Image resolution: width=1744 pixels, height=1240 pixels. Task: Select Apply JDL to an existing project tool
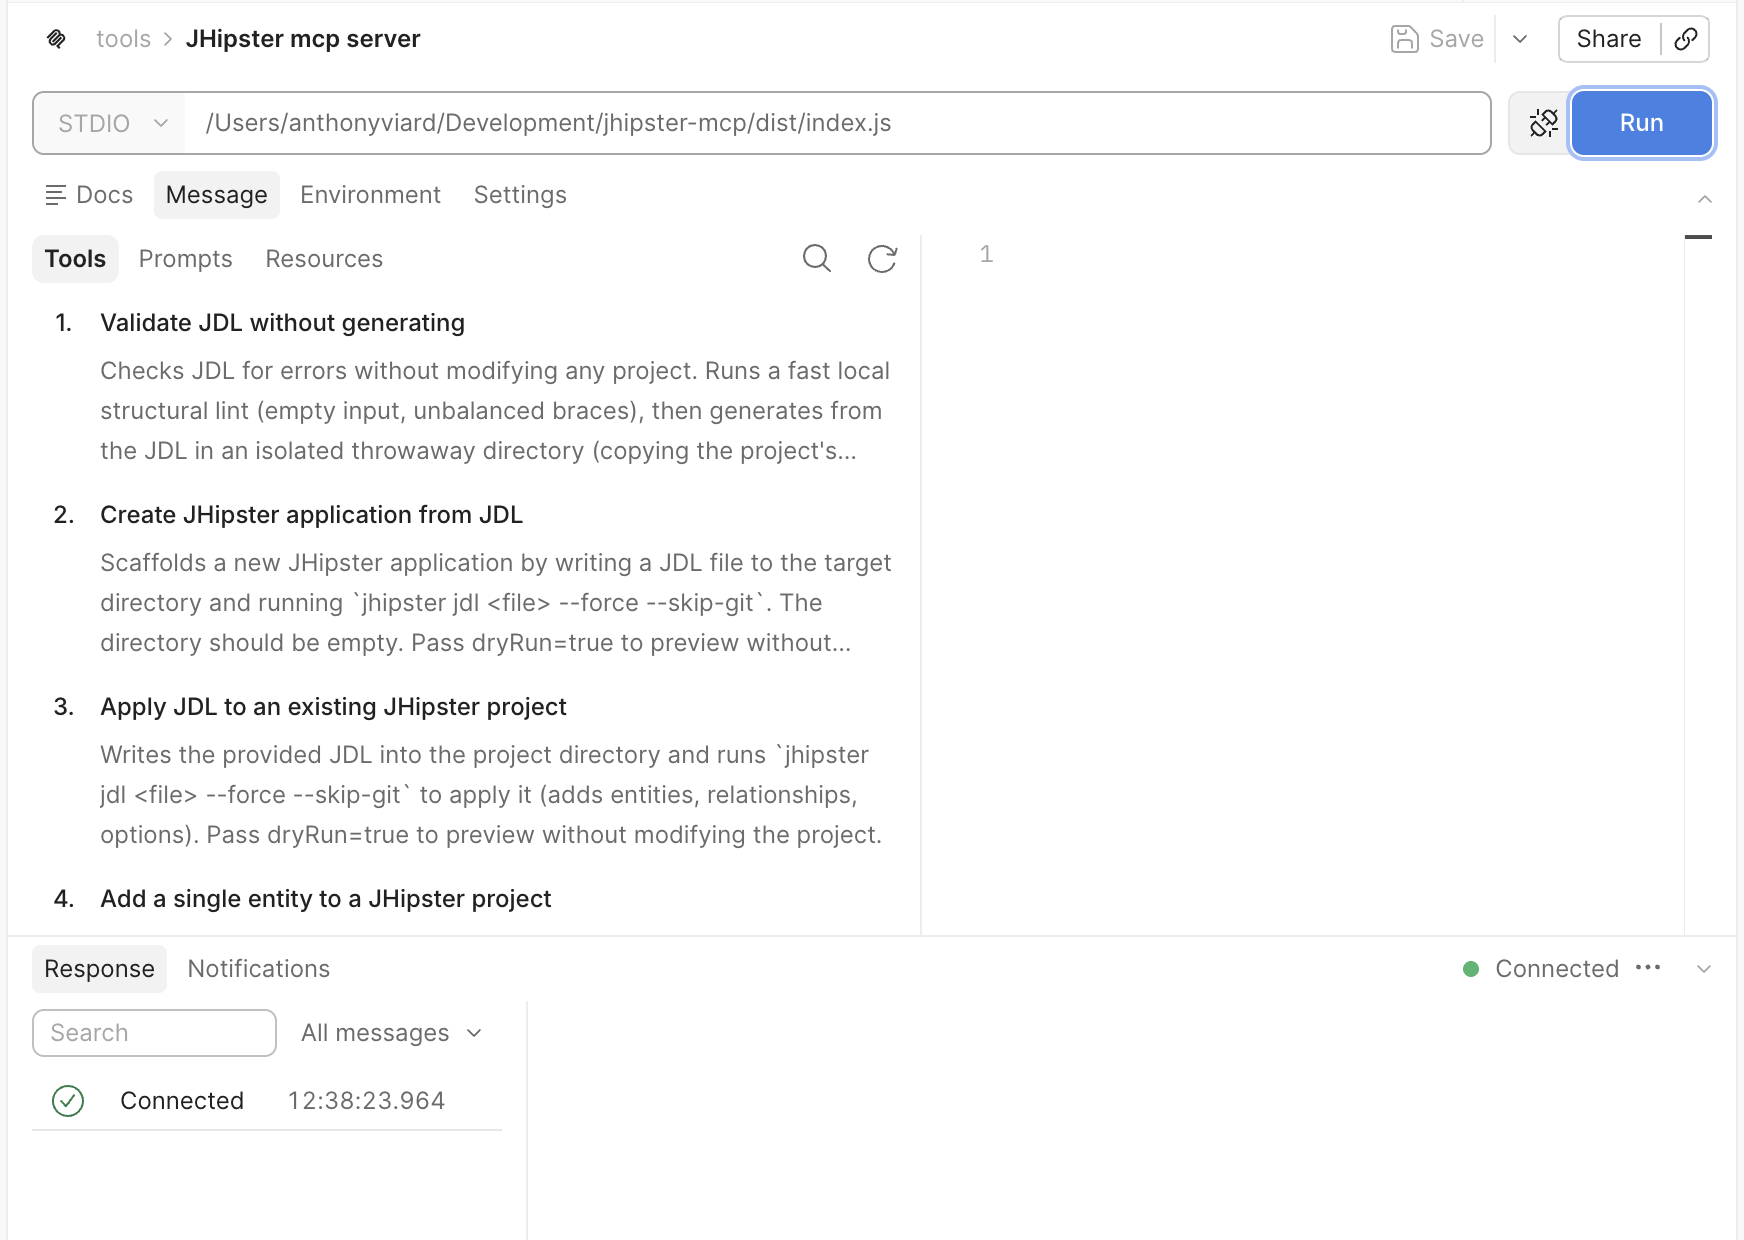click(x=333, y=707)
